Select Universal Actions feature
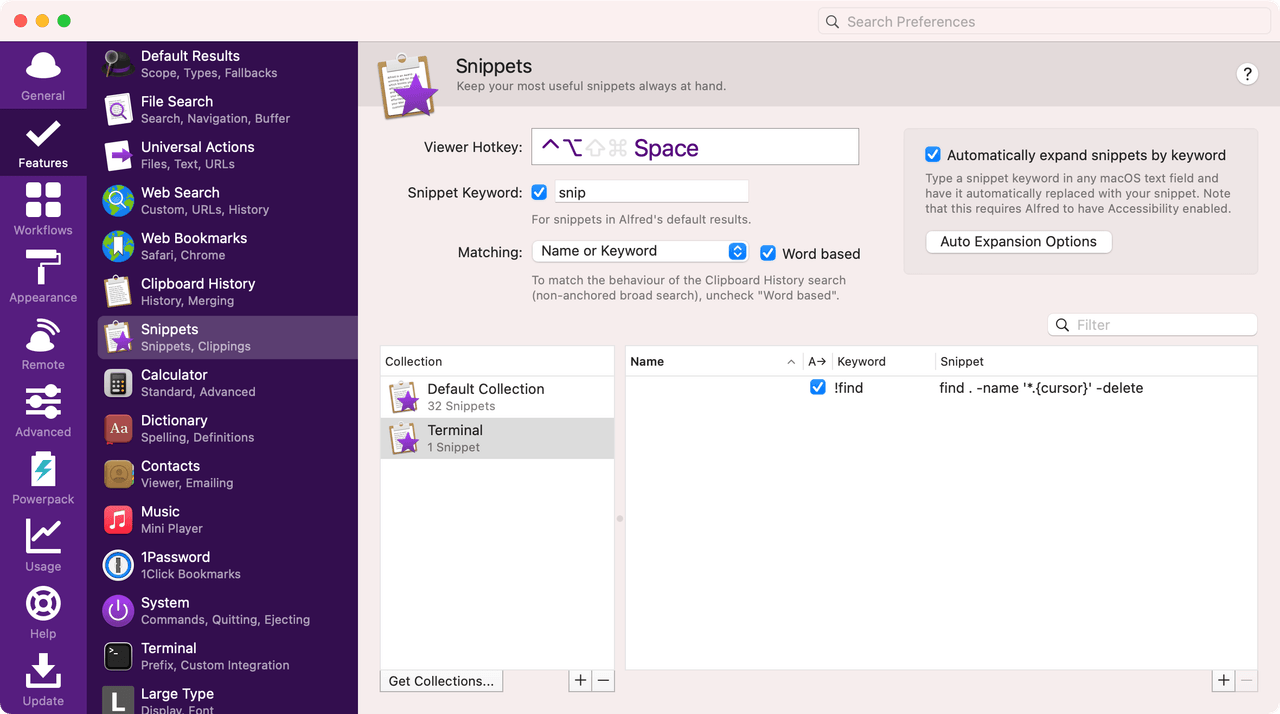1280x714 pixels. (228, 155)
